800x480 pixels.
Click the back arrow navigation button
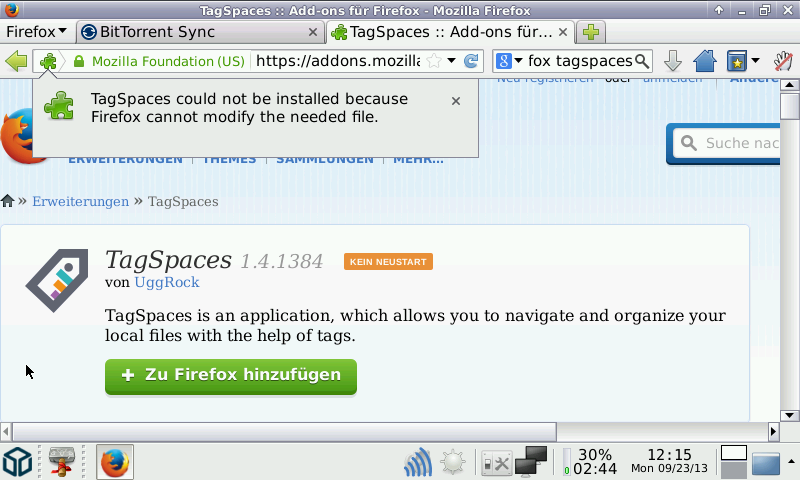(x=17, y=61)
